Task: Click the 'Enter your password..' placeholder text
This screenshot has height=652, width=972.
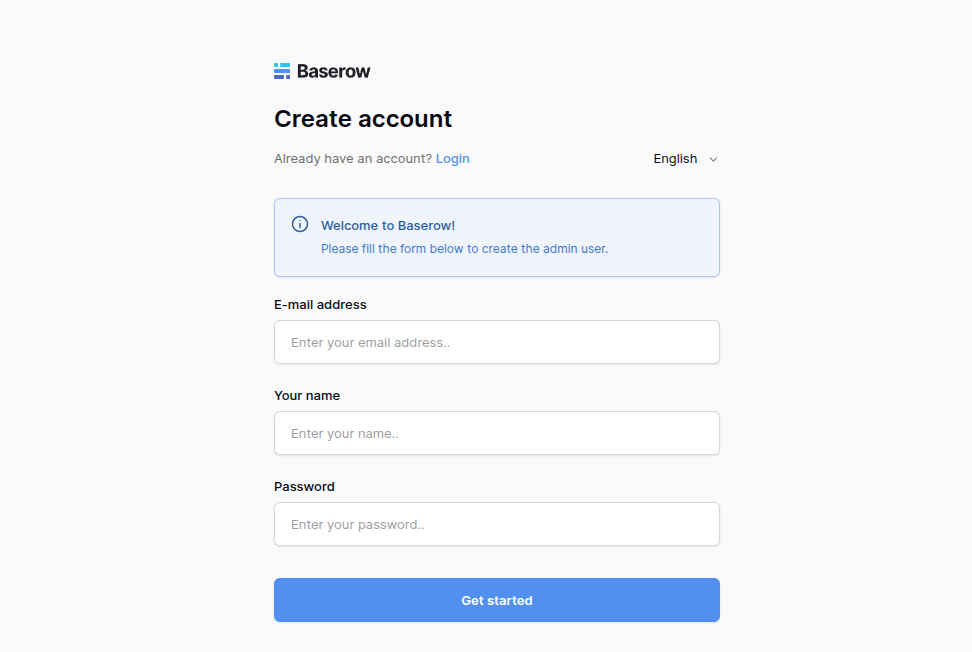Action: click(x=357, y=524)
